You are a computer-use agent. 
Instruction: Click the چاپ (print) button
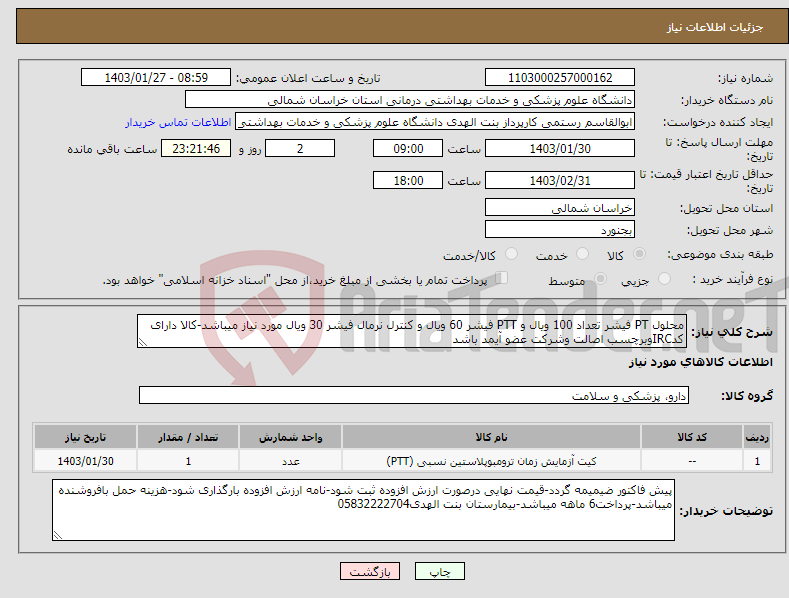439,571
